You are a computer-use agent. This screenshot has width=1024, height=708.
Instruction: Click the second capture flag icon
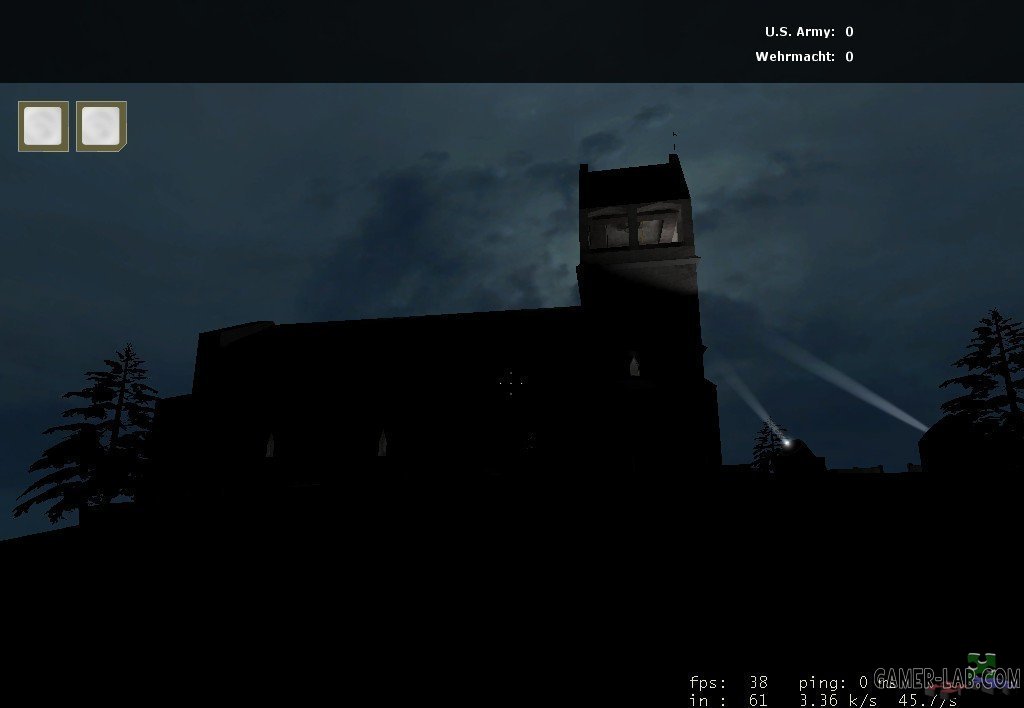(101, 126)
